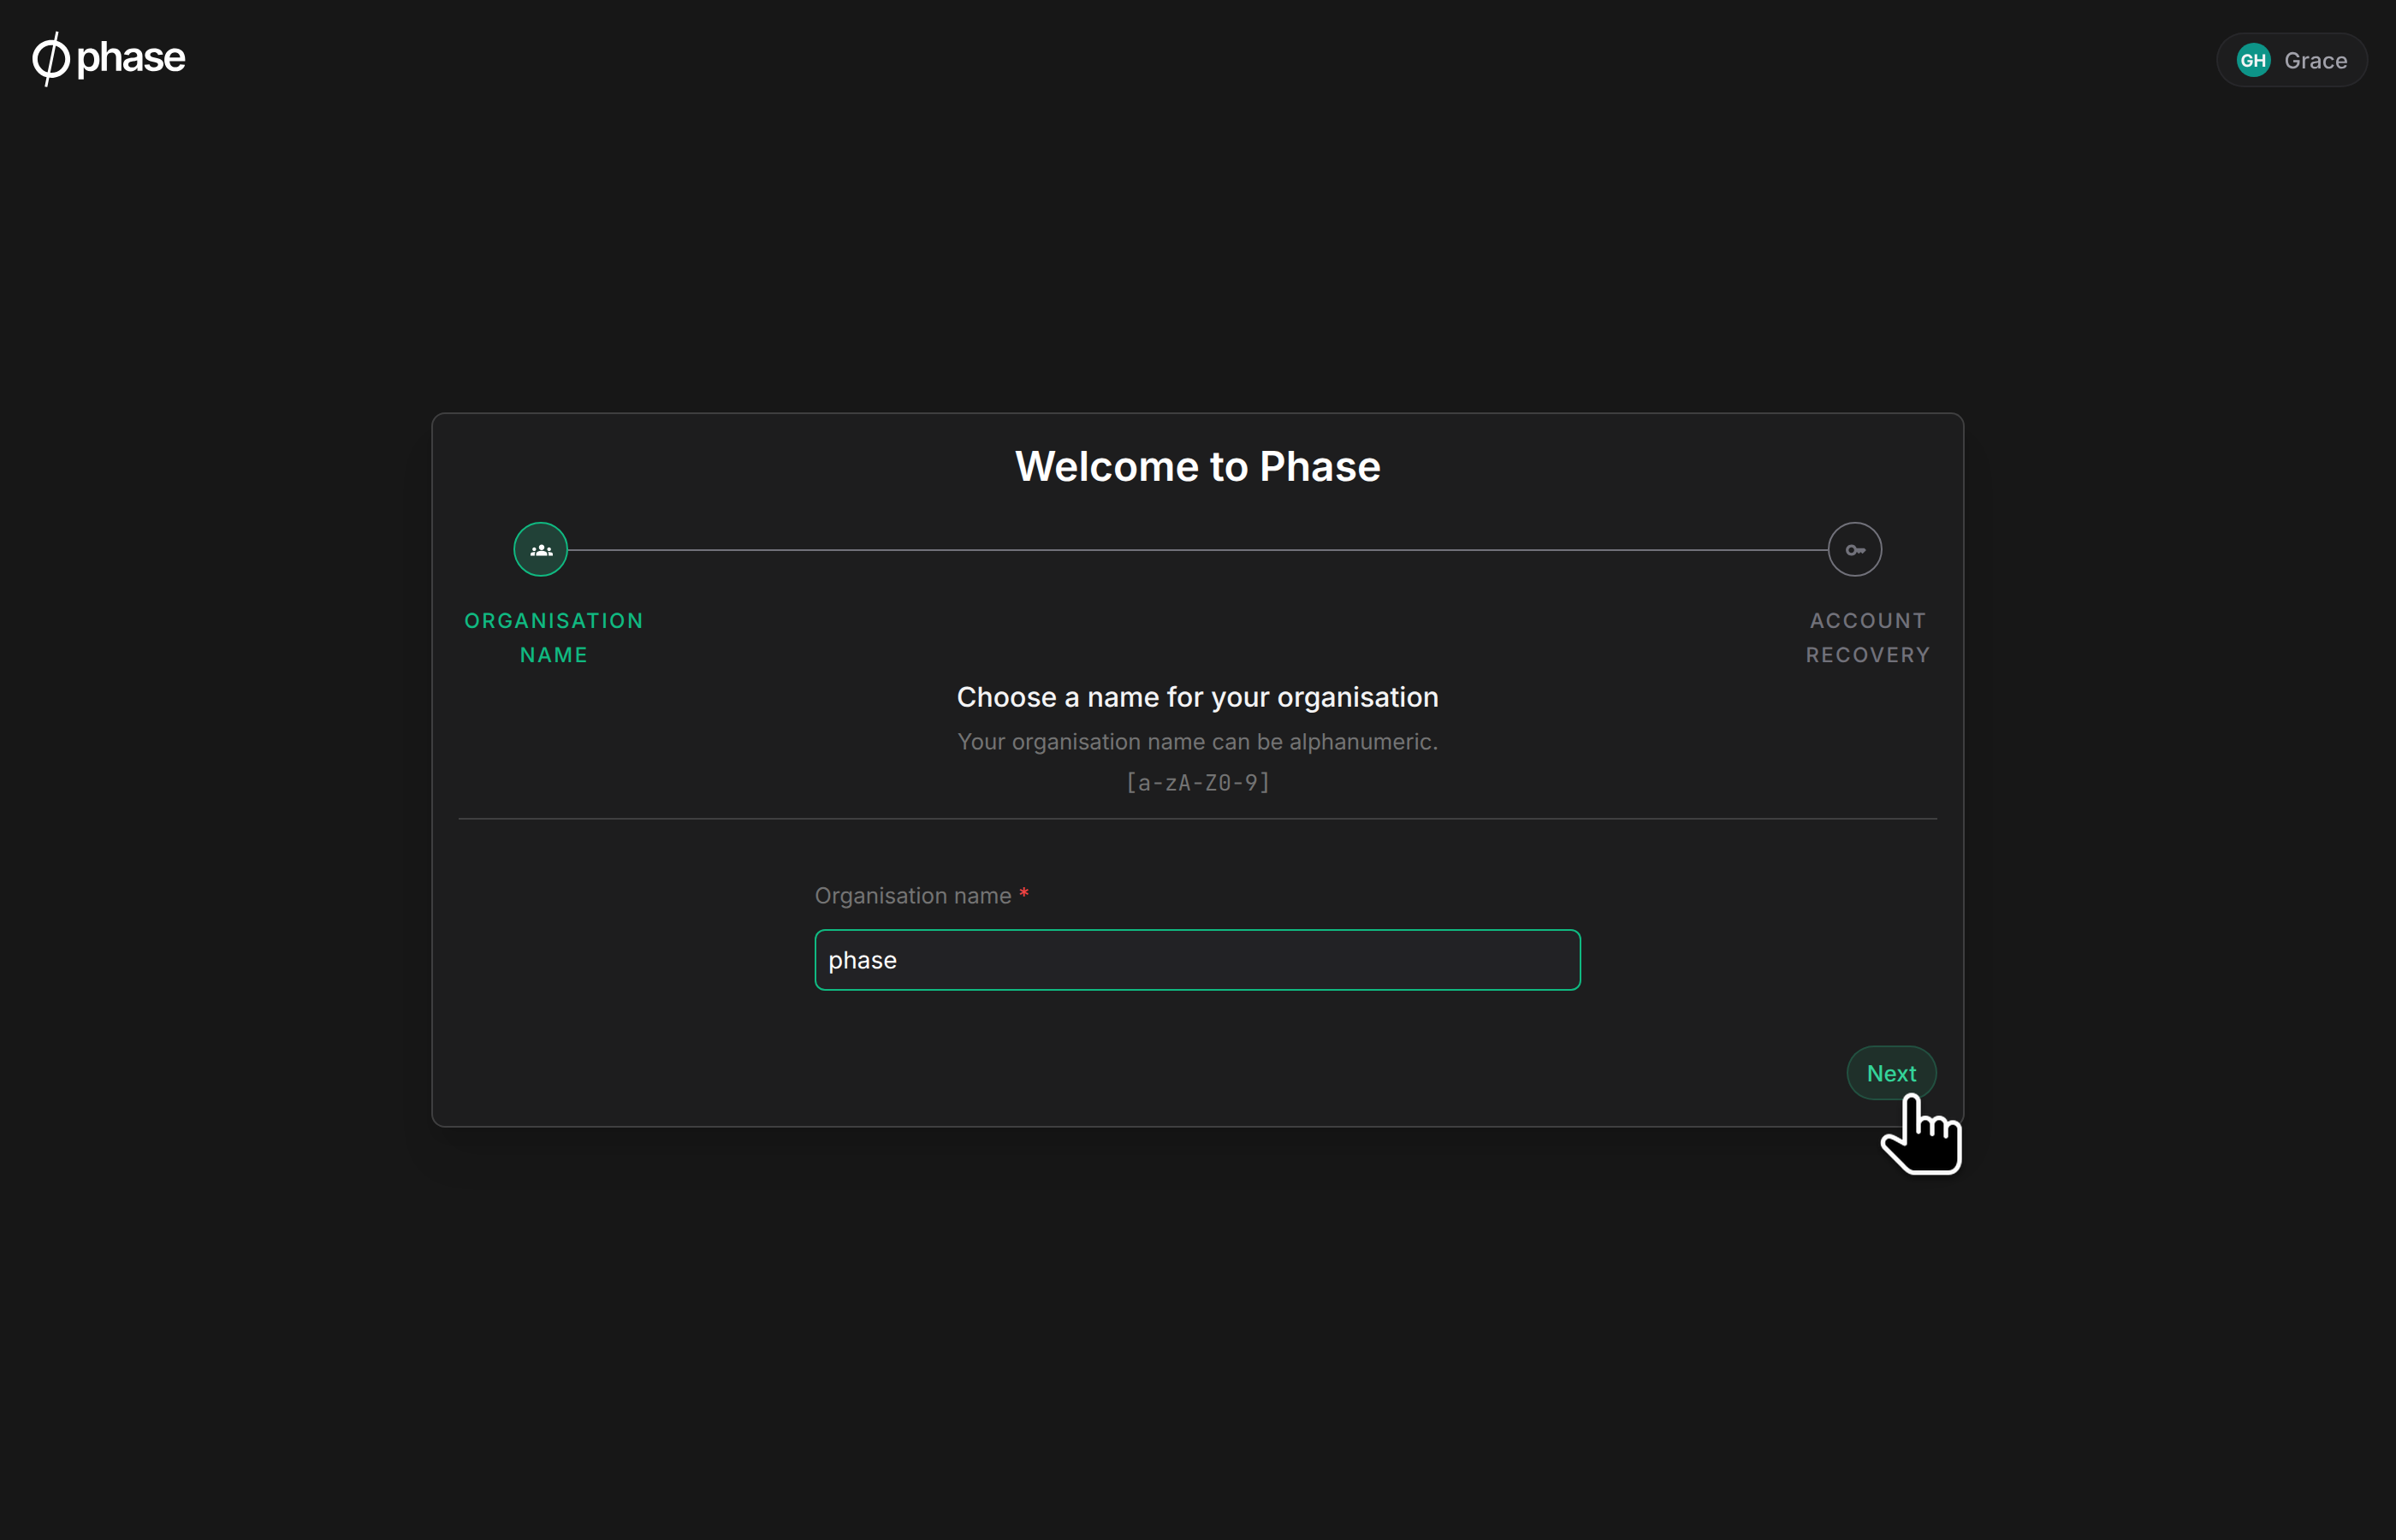Open the Grace user menu
The image size is (2396, 1540).
click(x=2291, y=60)
